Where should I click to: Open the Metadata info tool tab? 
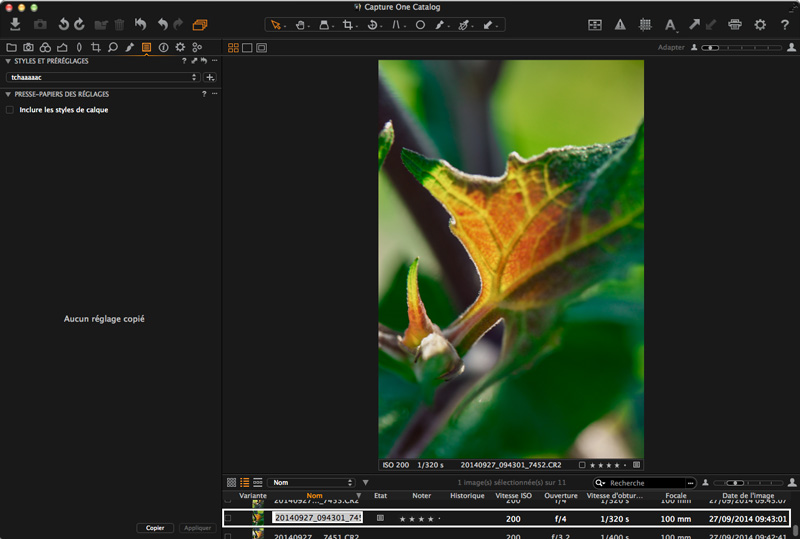point(163,47)
